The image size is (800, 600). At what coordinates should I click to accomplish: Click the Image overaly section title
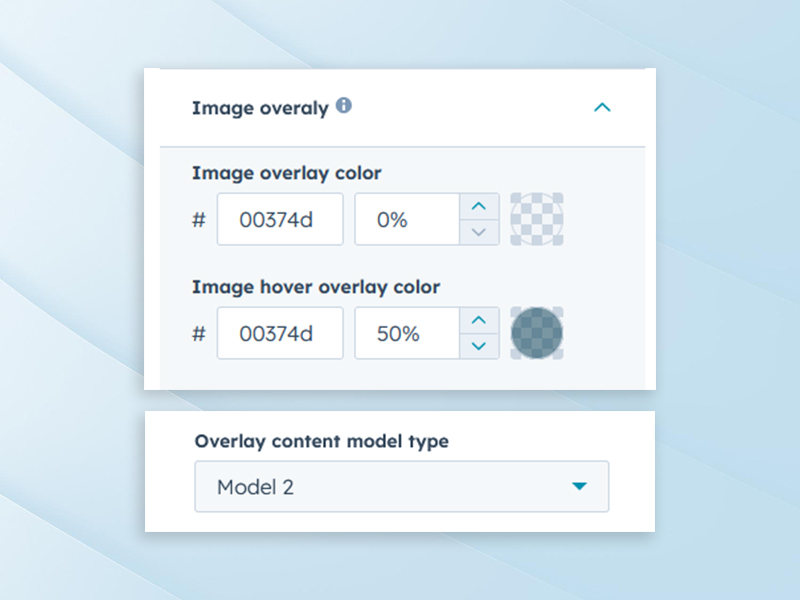[x=260, y=107]
